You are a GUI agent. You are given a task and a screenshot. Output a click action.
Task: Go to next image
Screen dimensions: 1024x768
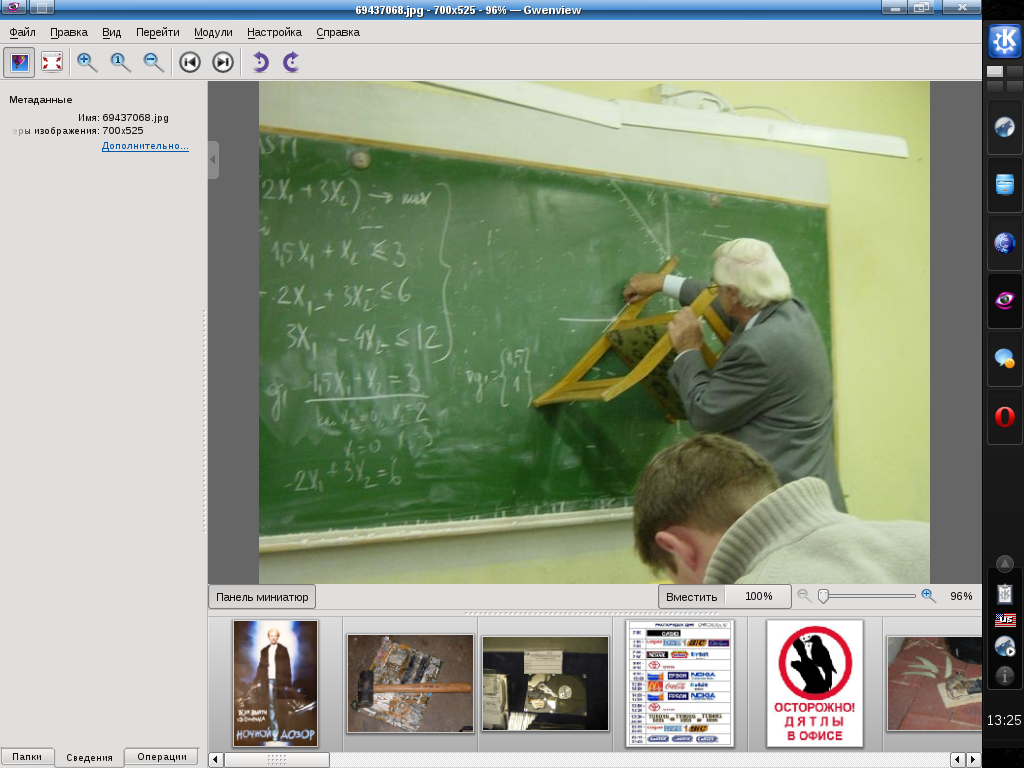click(223, 62)
